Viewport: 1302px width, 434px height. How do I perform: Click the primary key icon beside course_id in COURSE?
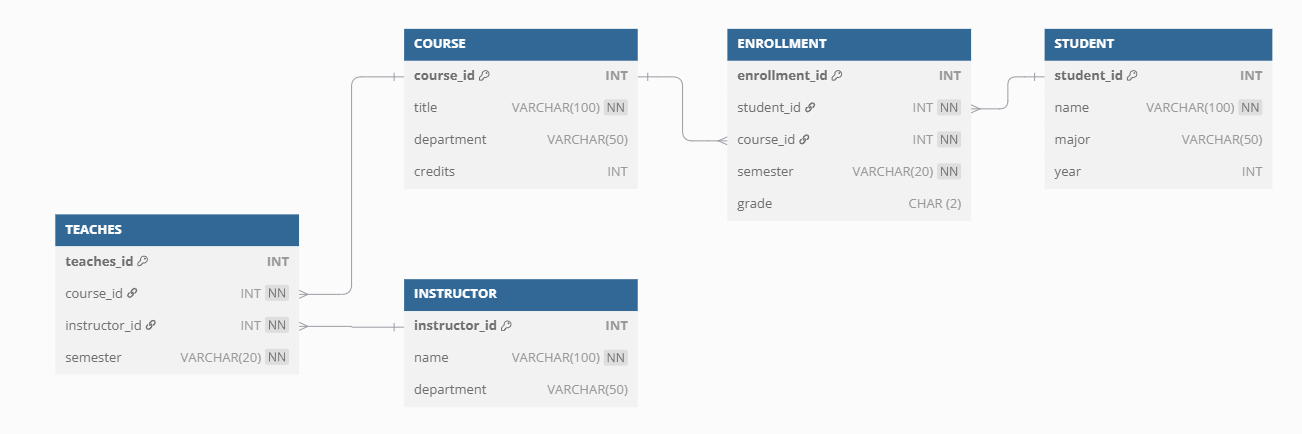tap(485, 76)
